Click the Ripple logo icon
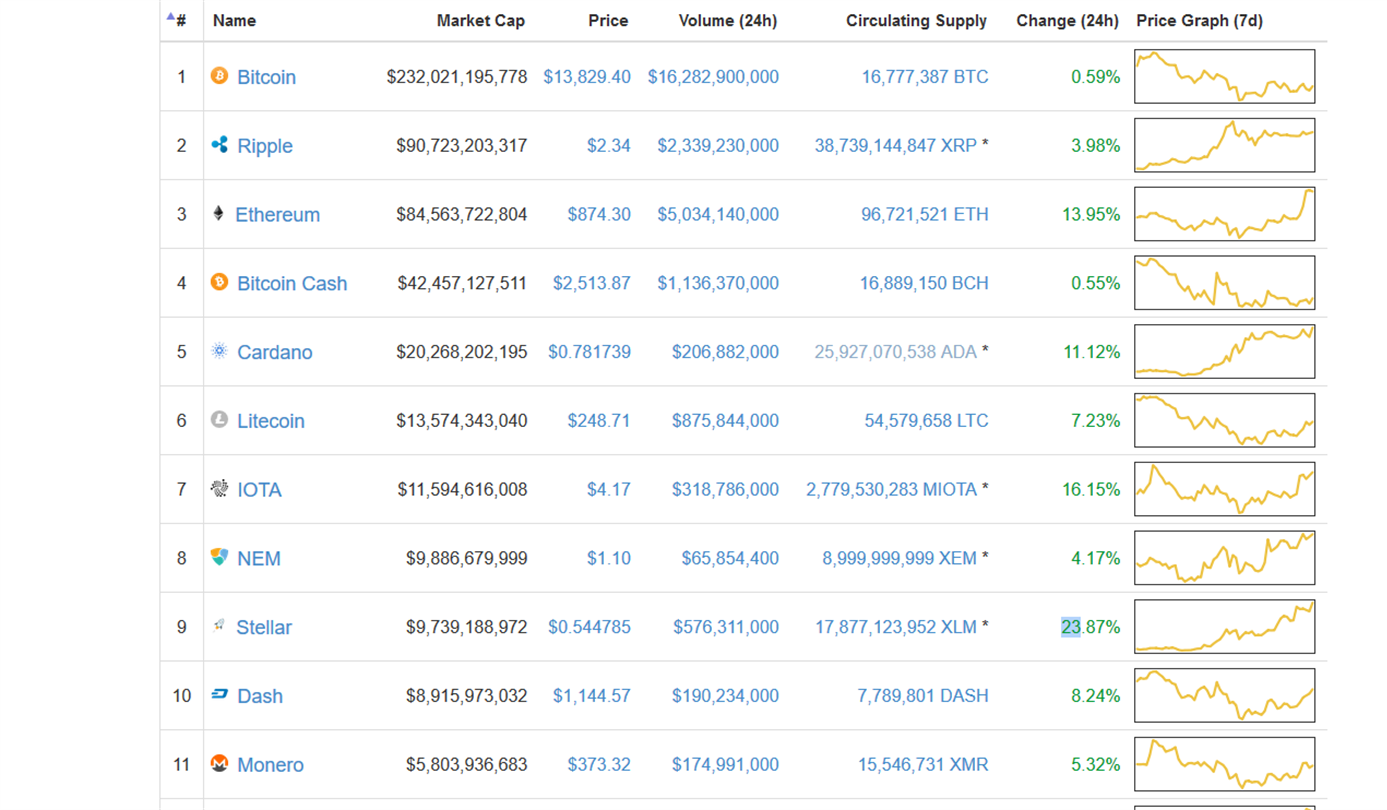This screenshot has width=1387, height=810. point(219,145)
